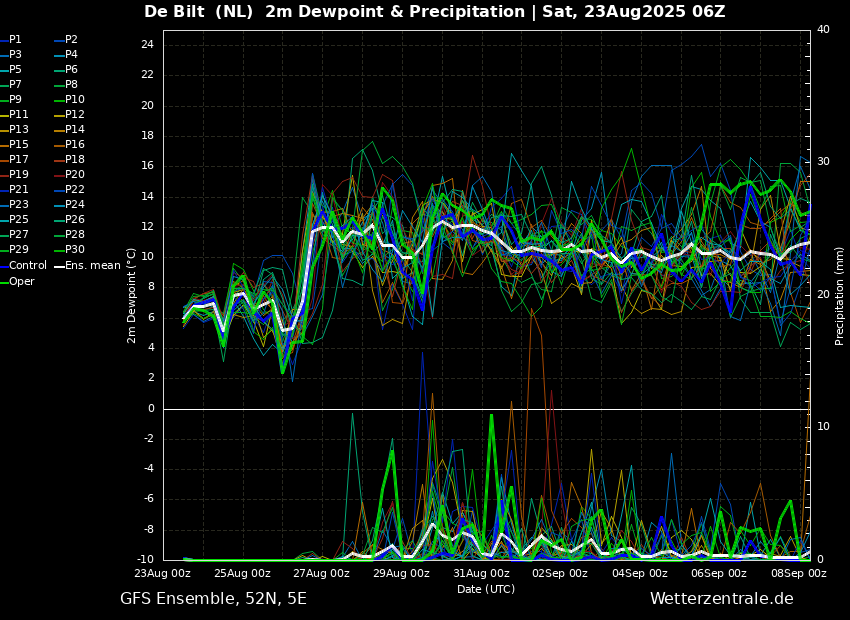
Task: Click the '04Sep 00z' tick label
Action: (640, 573)
